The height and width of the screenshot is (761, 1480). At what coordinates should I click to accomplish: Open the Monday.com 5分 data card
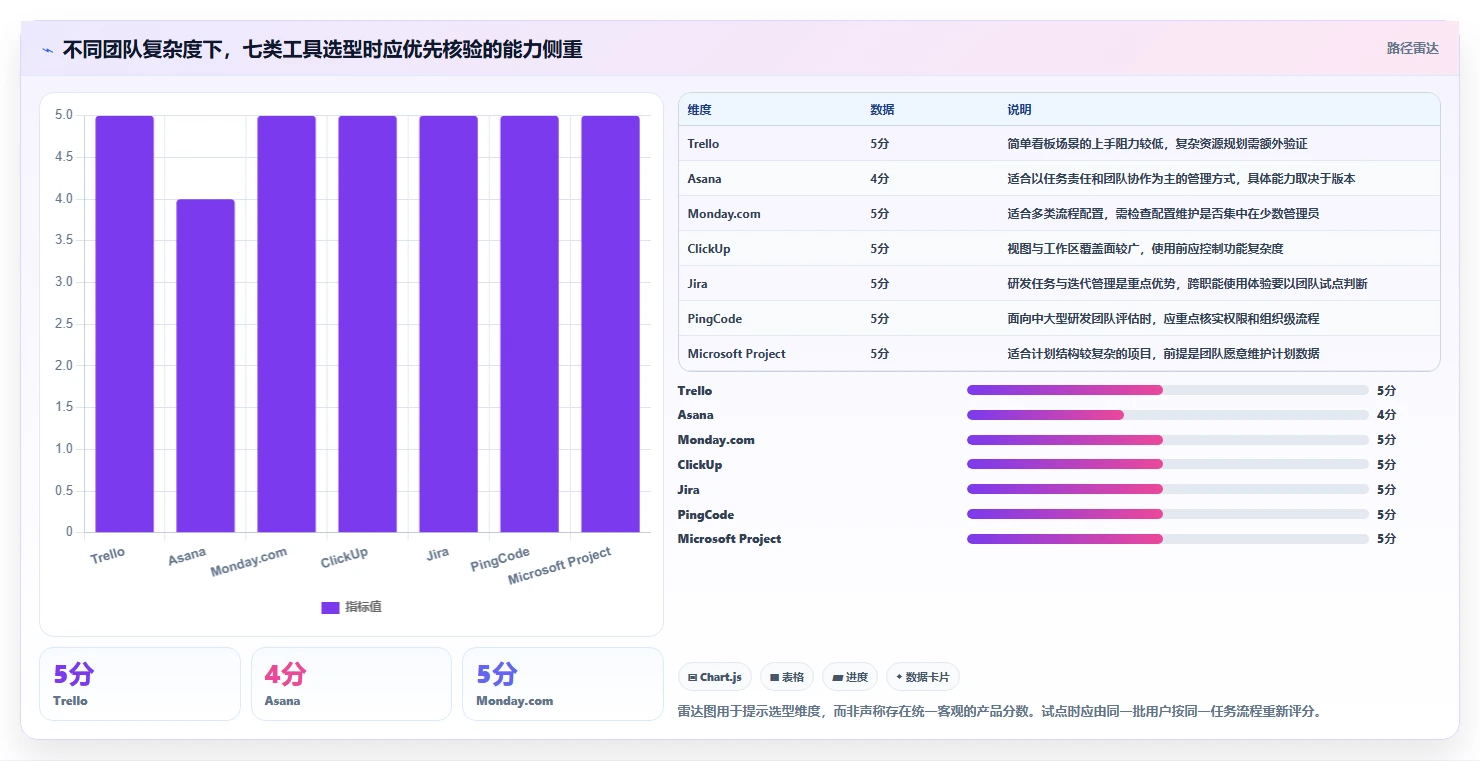point(562,684)
